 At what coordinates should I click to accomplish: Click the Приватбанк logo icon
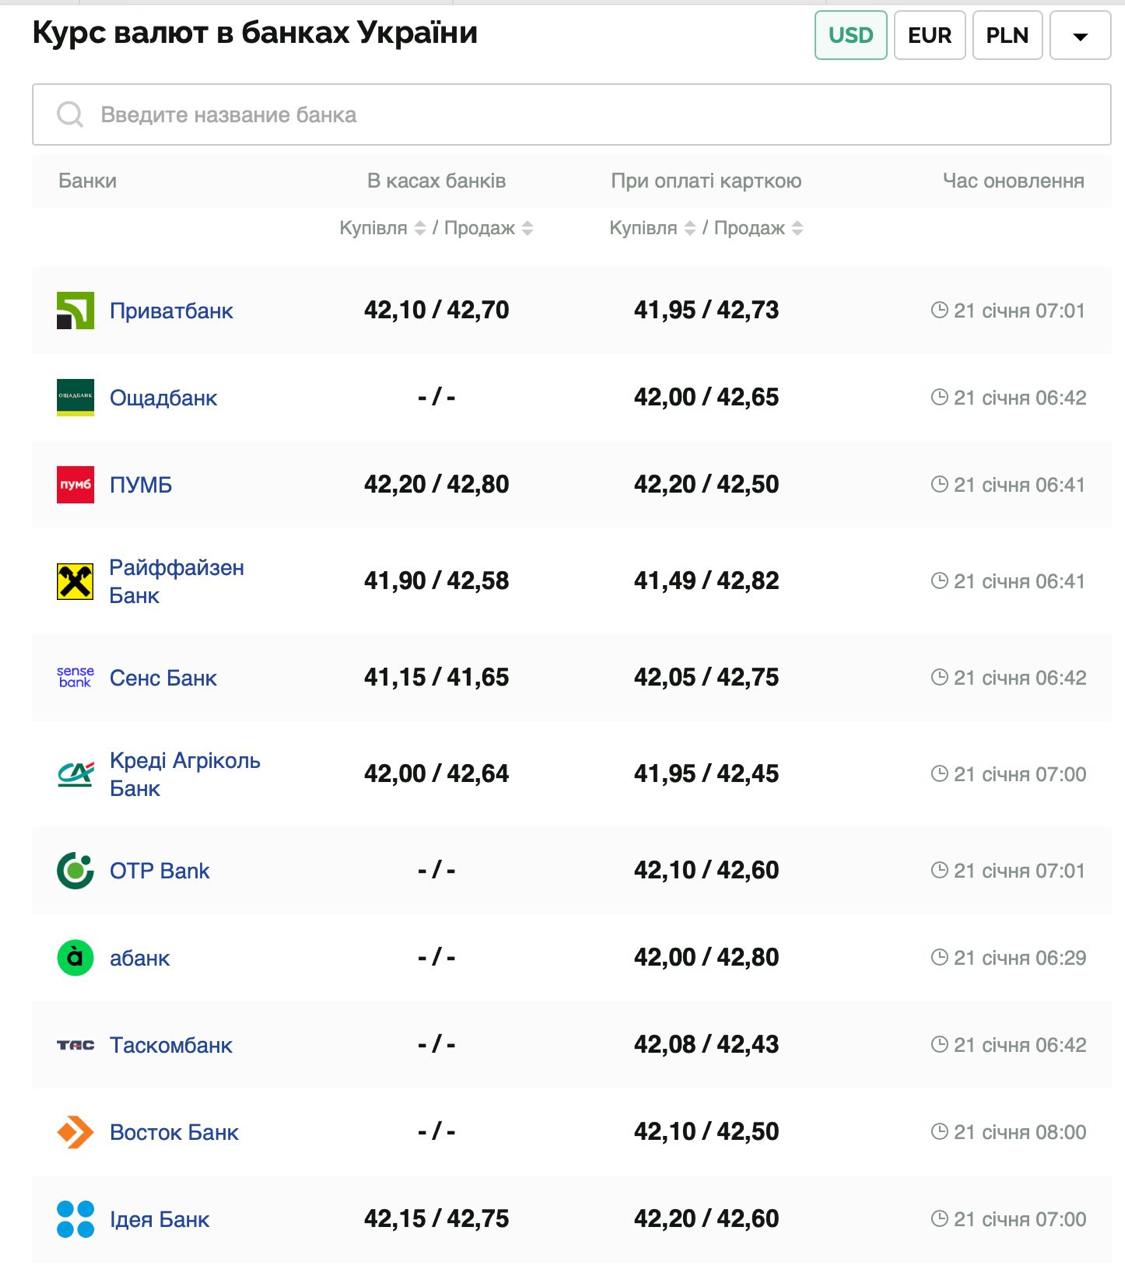click(75, 311)
